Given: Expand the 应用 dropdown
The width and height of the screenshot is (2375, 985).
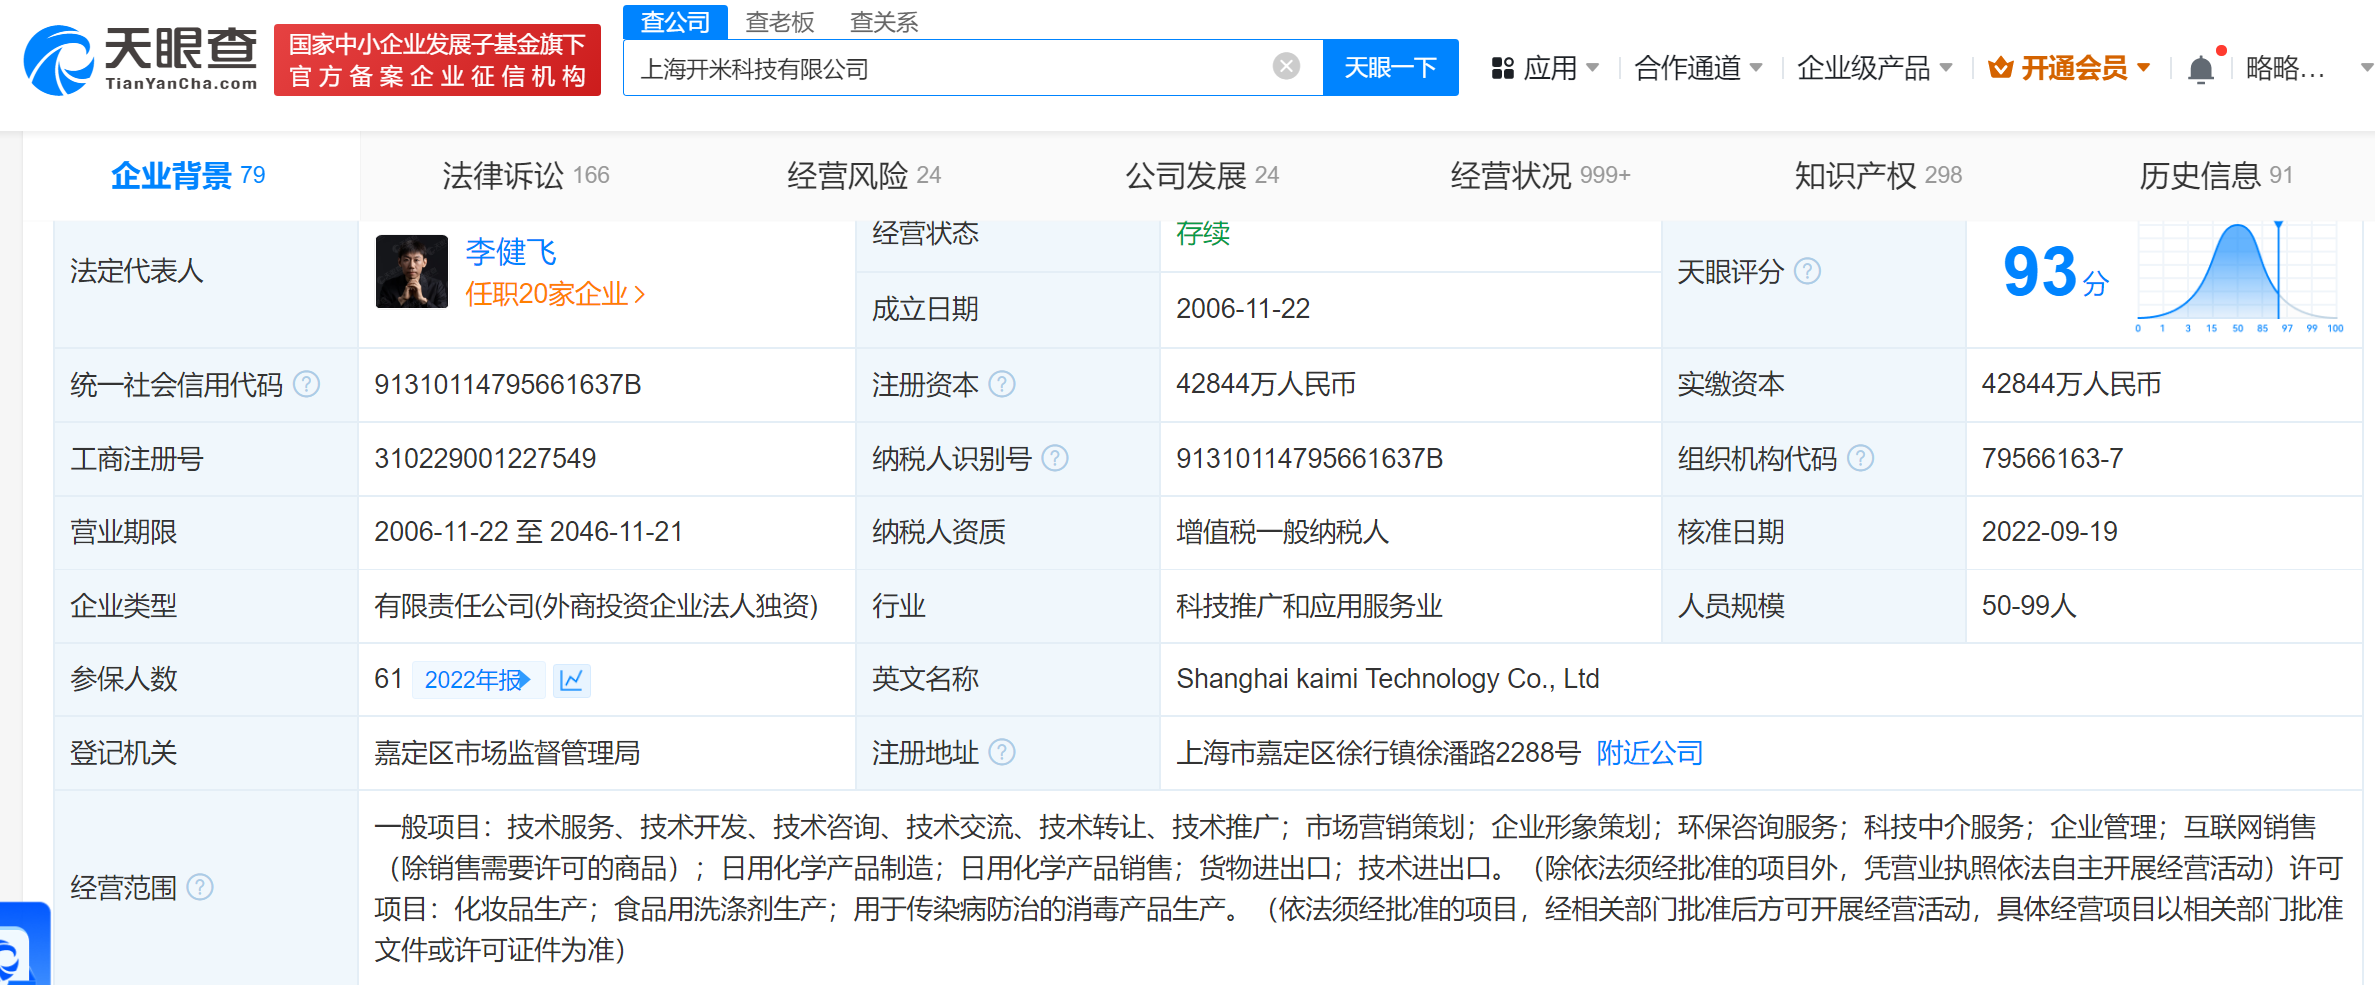Looking at the screenshot, I should coord(1593,68).
